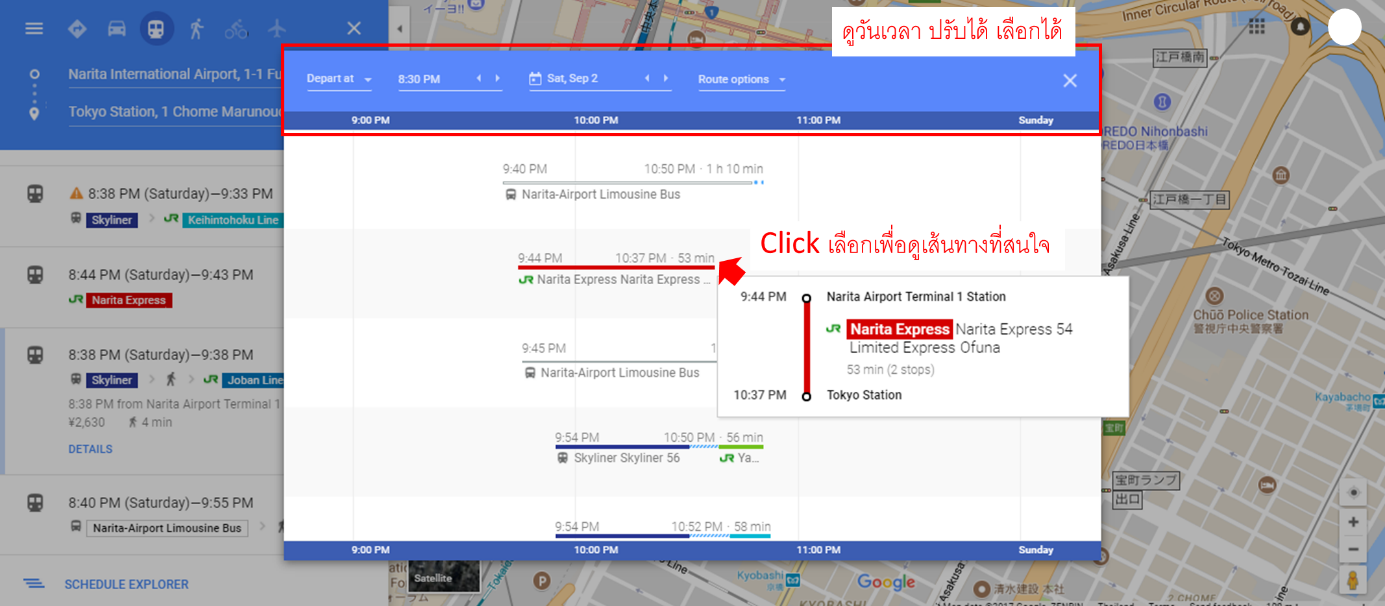Select the 9:45 PM Limousine Bus timeline trip
Screen dimensions: 1385x606
click(x=620, y=361)
